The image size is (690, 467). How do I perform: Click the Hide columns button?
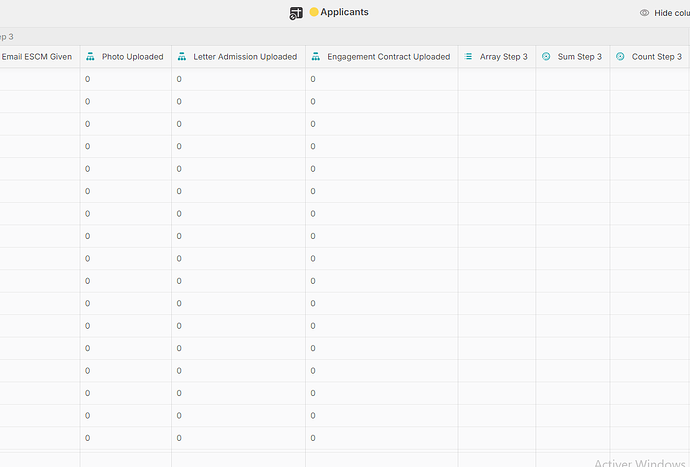click(x=664, y=13)
